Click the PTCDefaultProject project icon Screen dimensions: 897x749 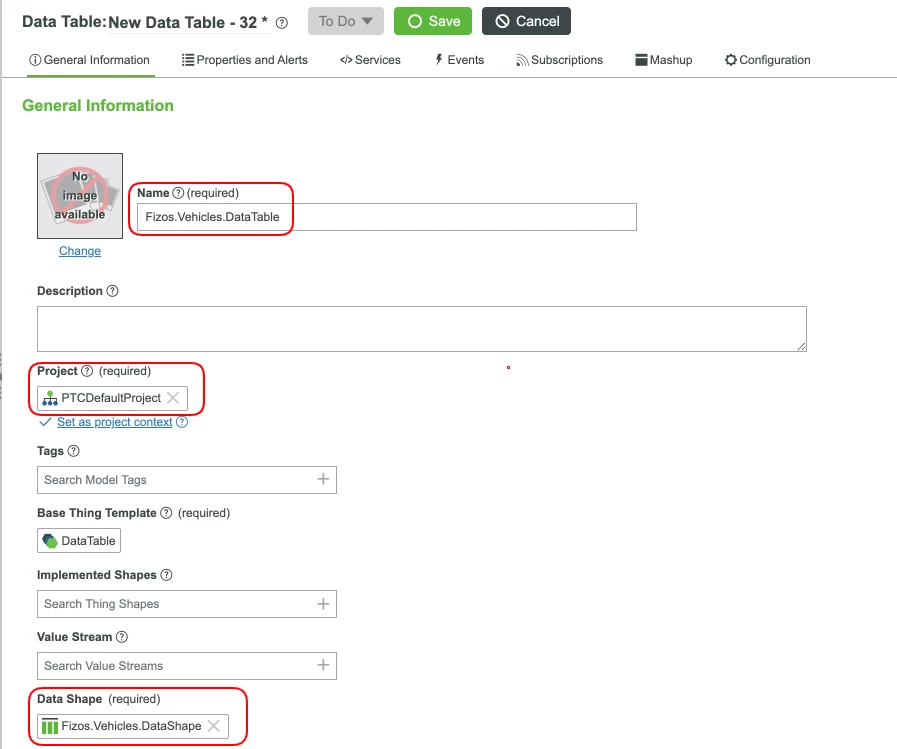(x=50, y=398)
